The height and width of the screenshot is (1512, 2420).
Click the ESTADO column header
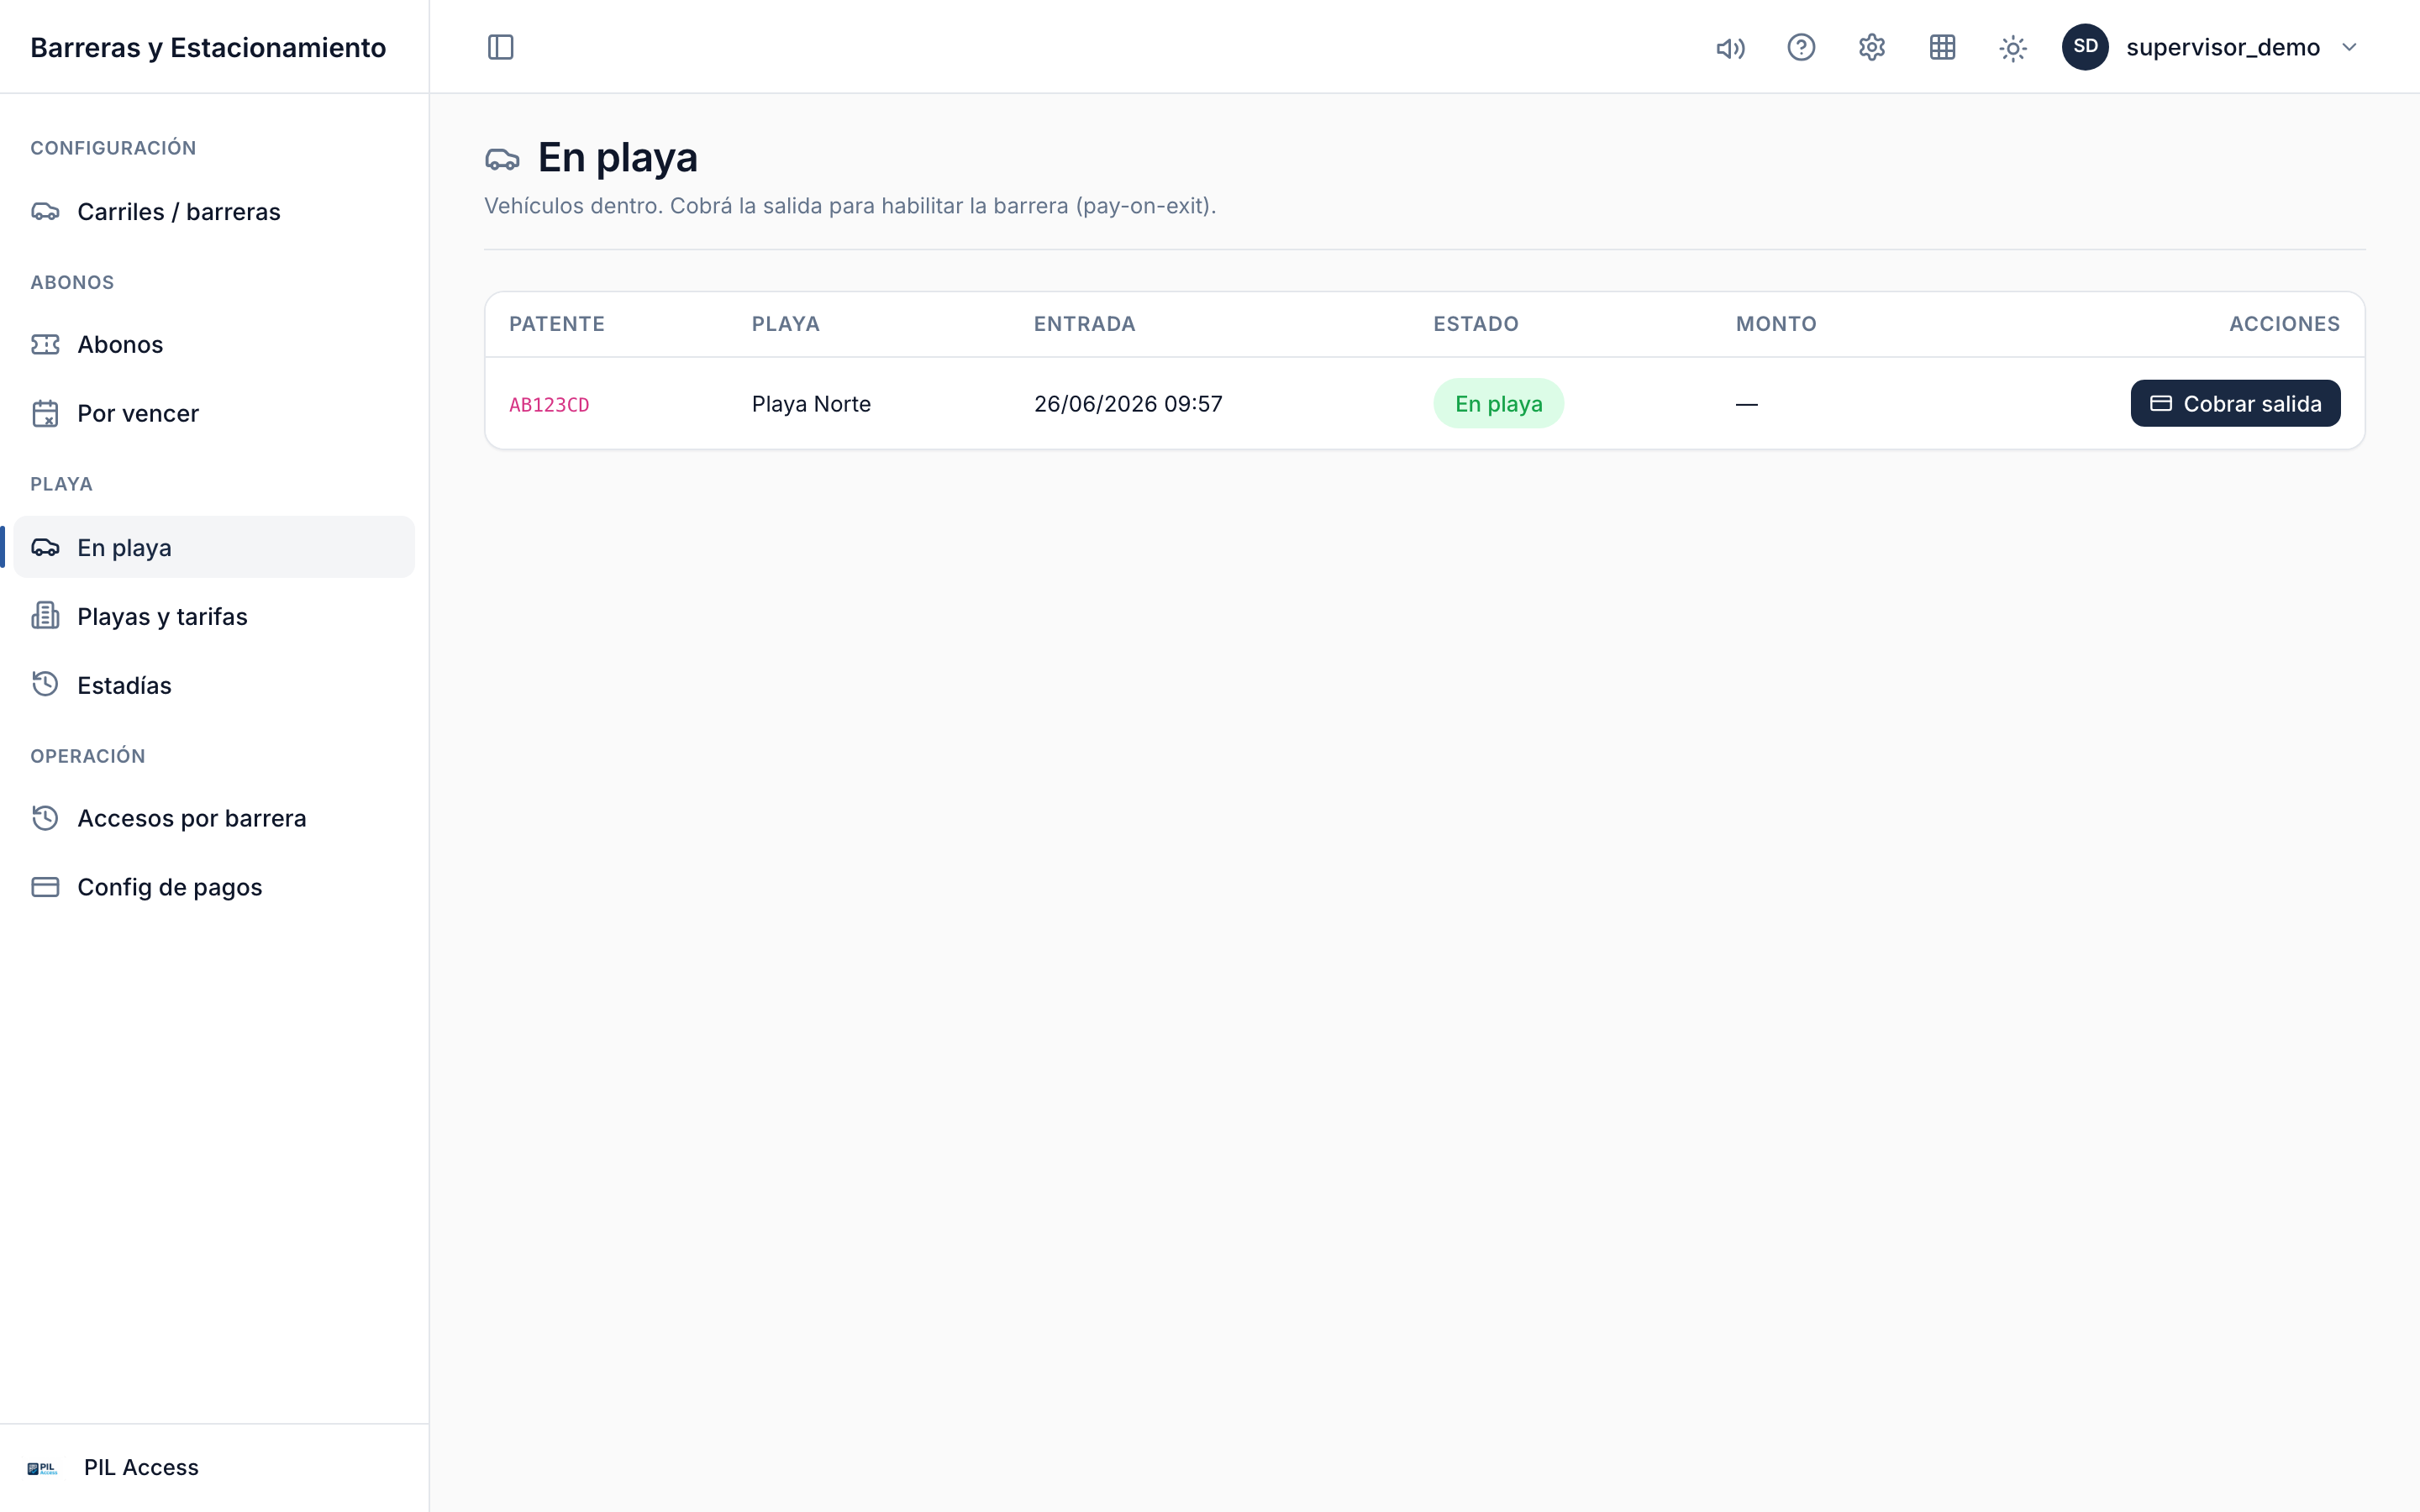click(1476, 324)
